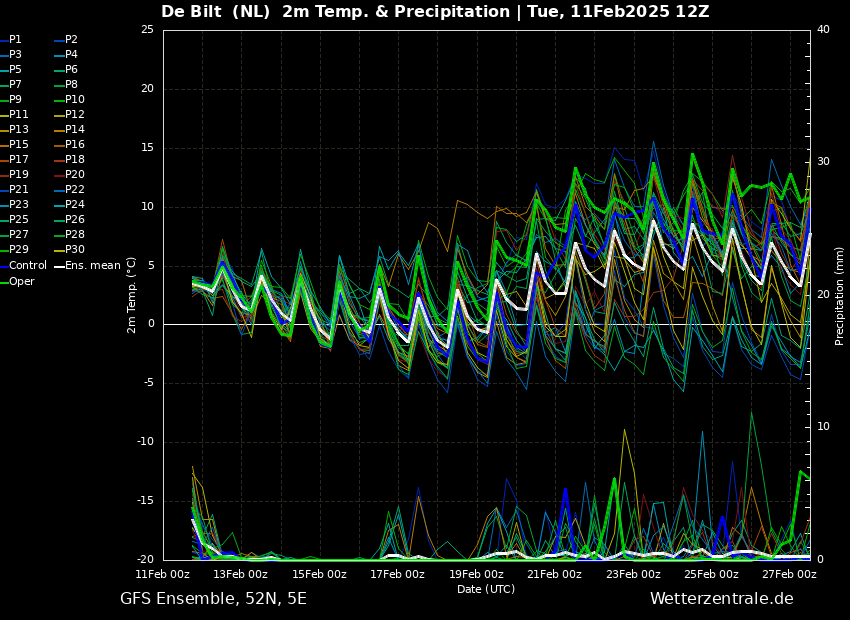Click the 11Feb 00z axis label
Screen dimensions: 850x620
[163, 574]
